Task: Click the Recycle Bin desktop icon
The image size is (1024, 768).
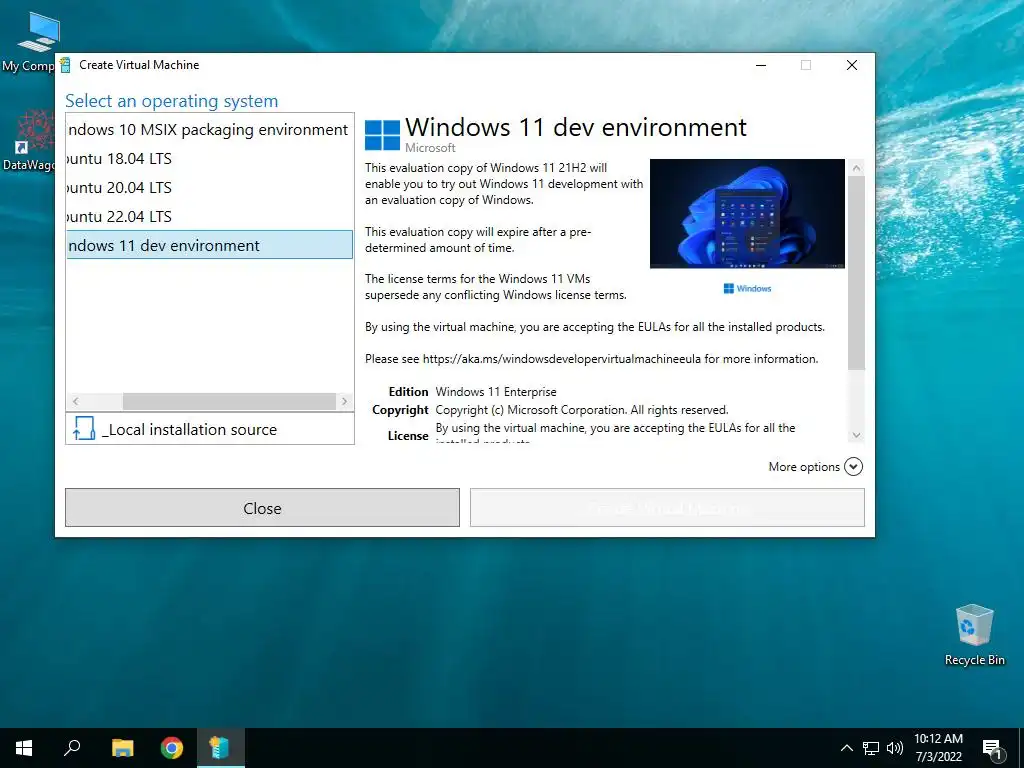Action: point(974,635)
